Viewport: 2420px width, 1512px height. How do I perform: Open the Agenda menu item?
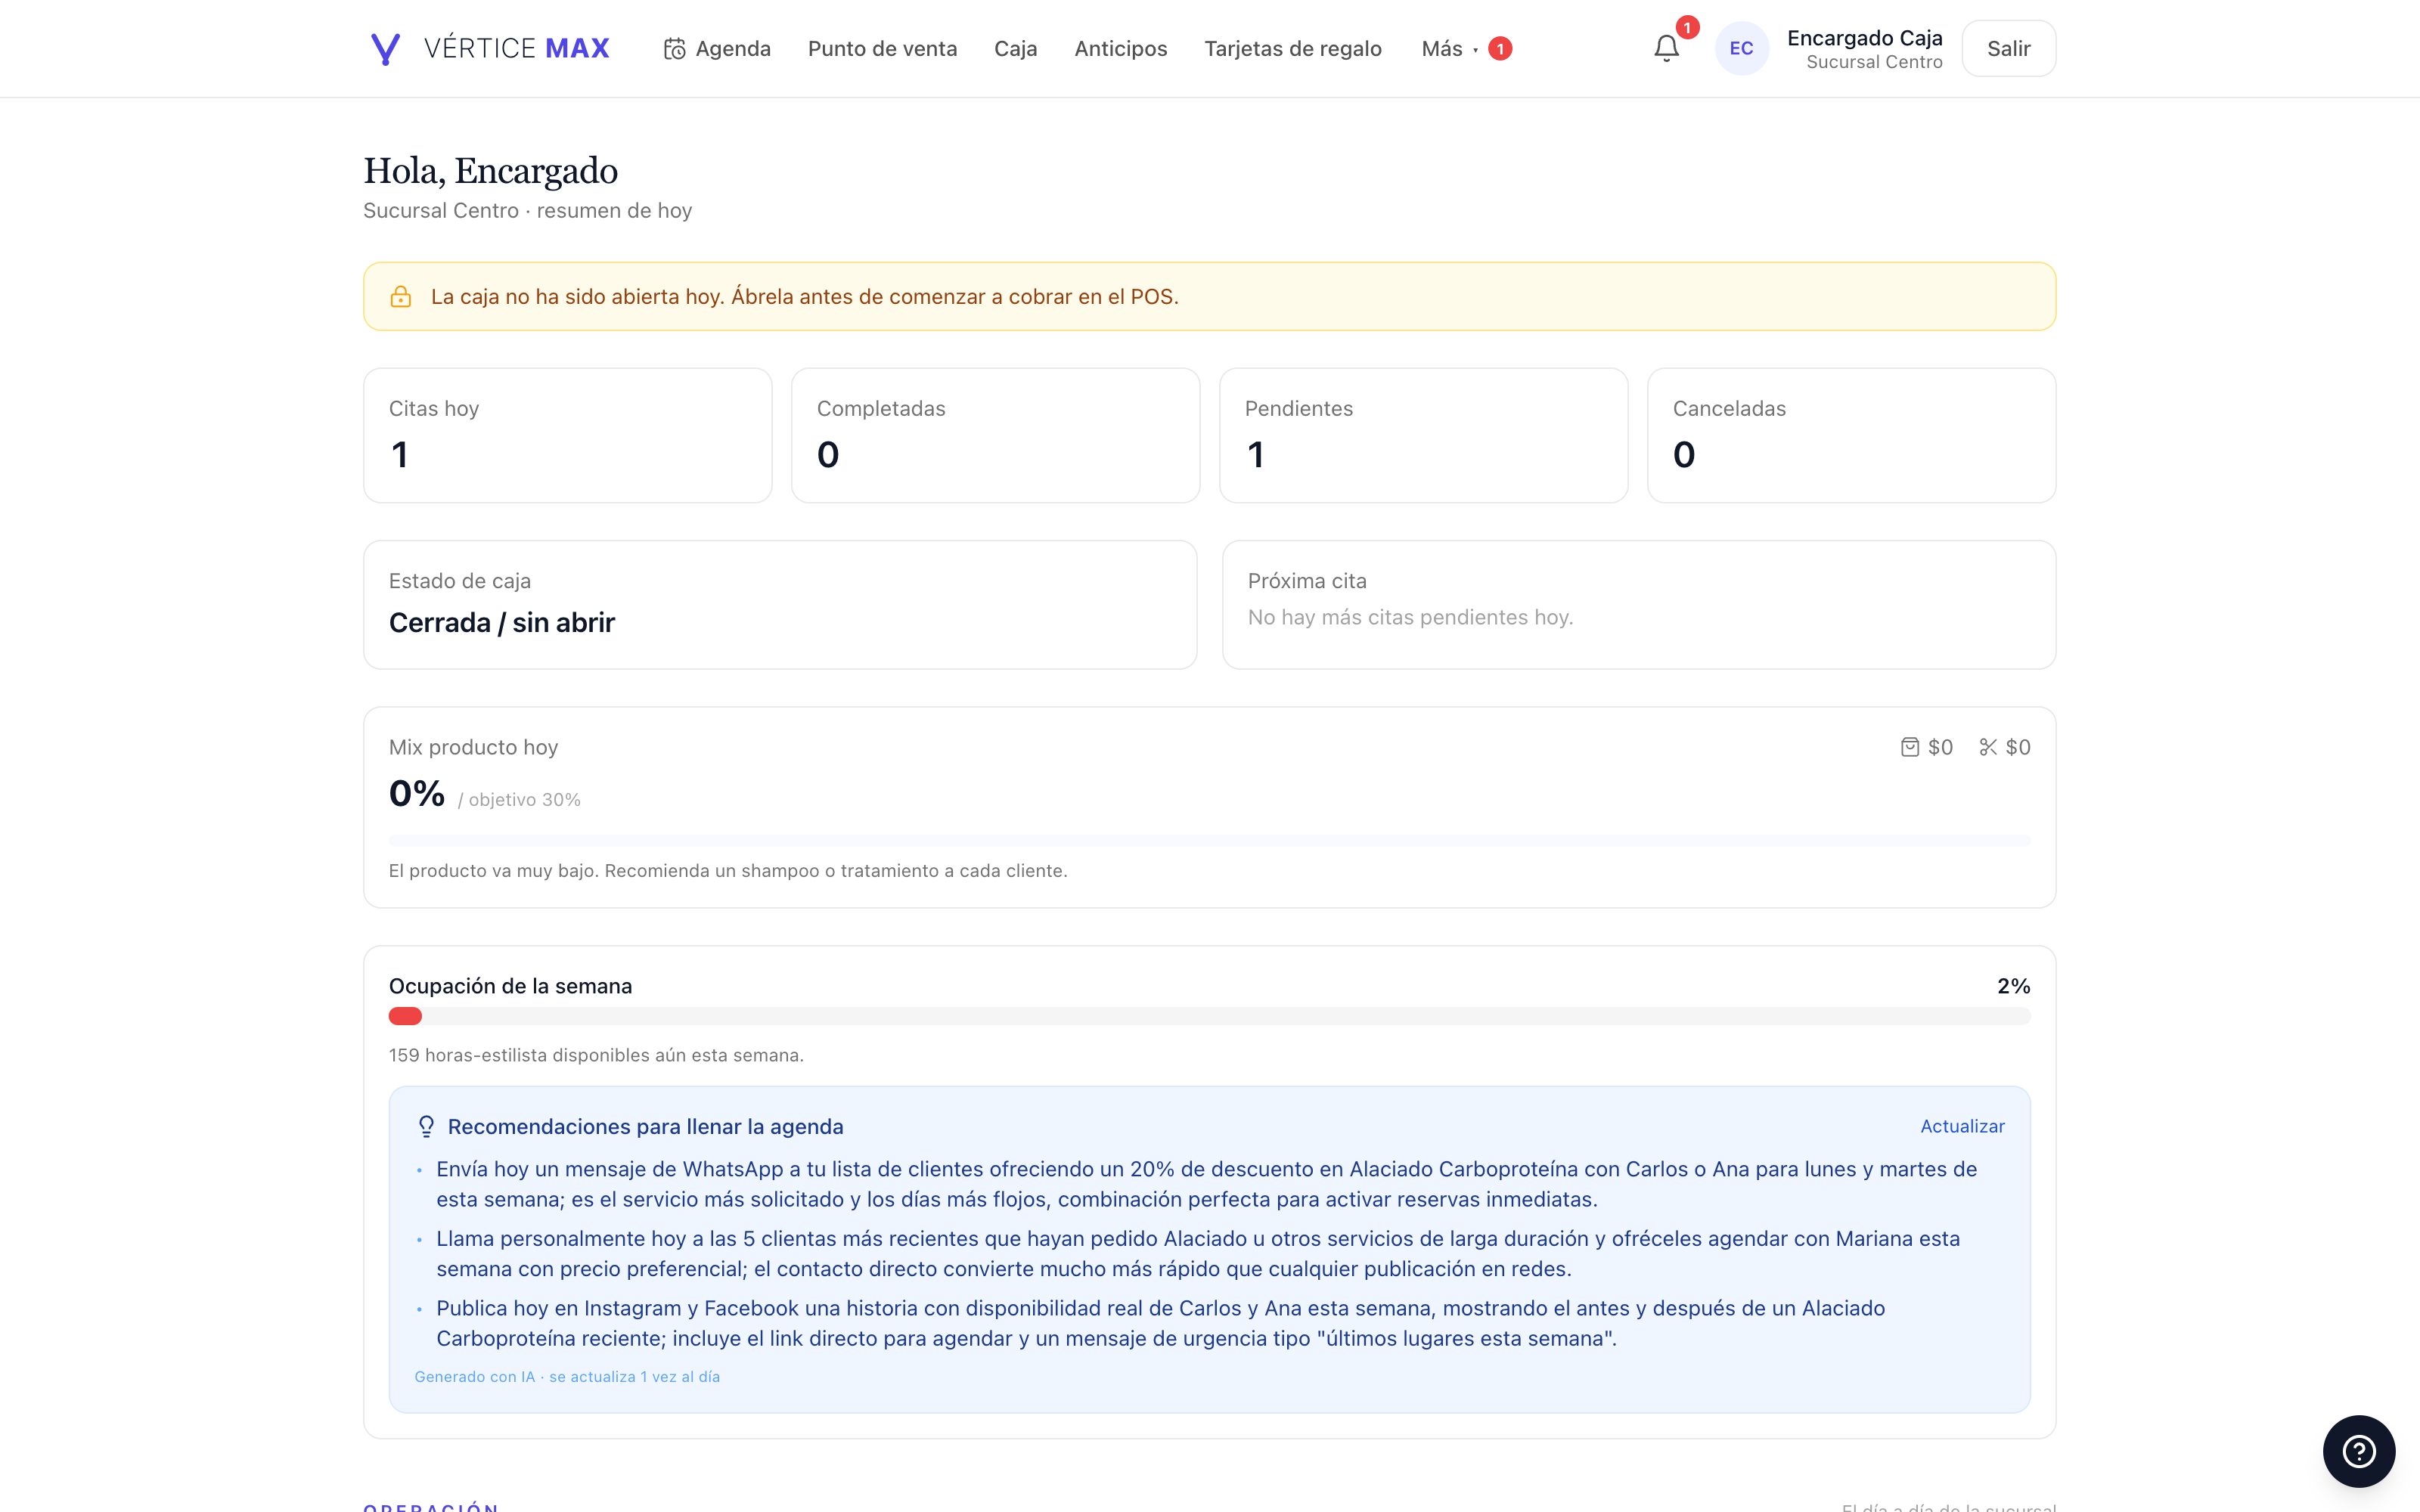pyautogui.click(x=717, y=49)
